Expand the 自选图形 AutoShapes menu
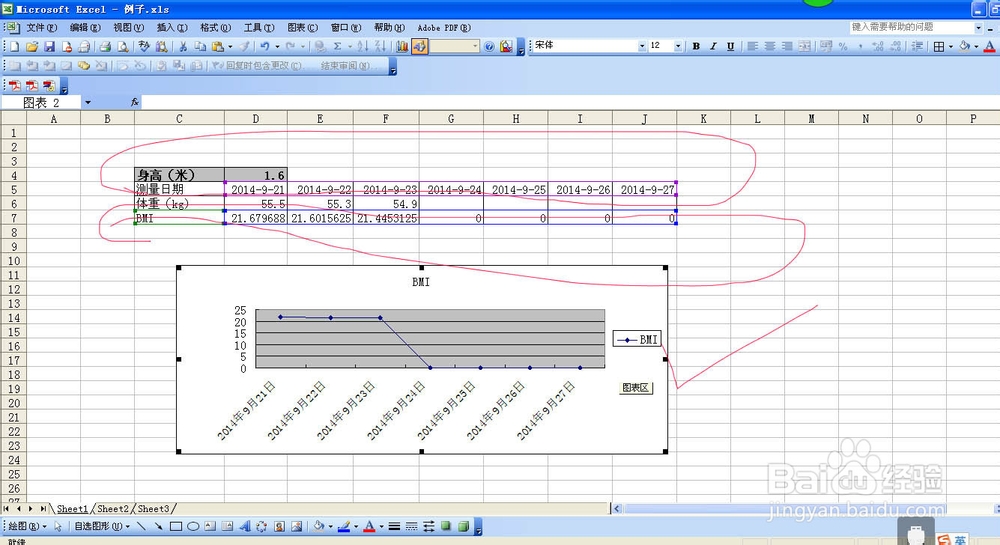 point(101,527)
